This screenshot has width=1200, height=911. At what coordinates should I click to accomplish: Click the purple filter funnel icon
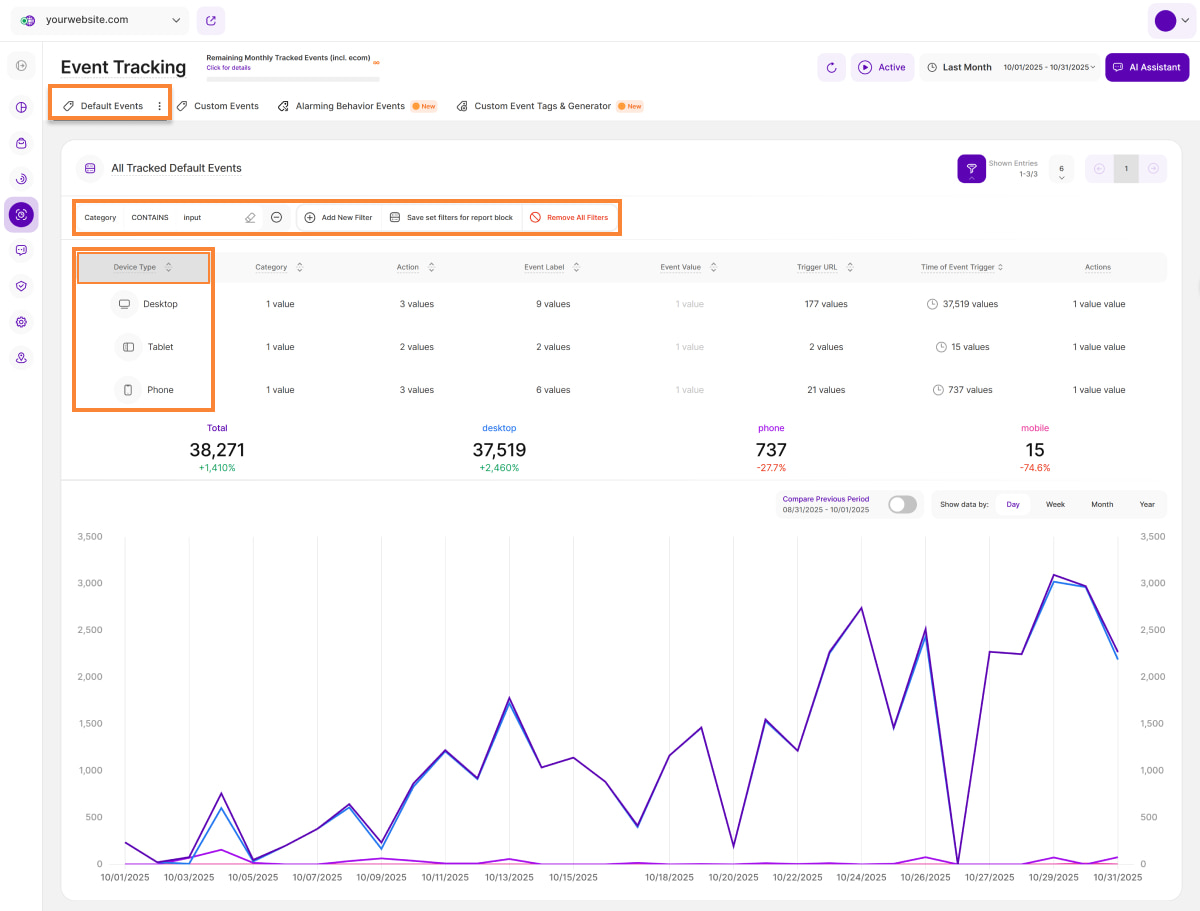click(x=971, y=169)
